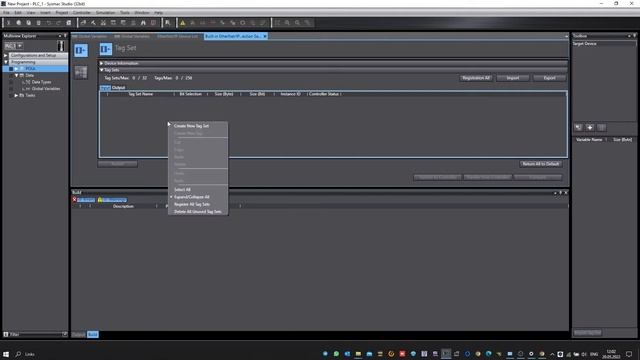Click the warnings yellow icon in Build panel
Image resolution: width=640 pixels, height=360 pixels.
click(100, 200)
